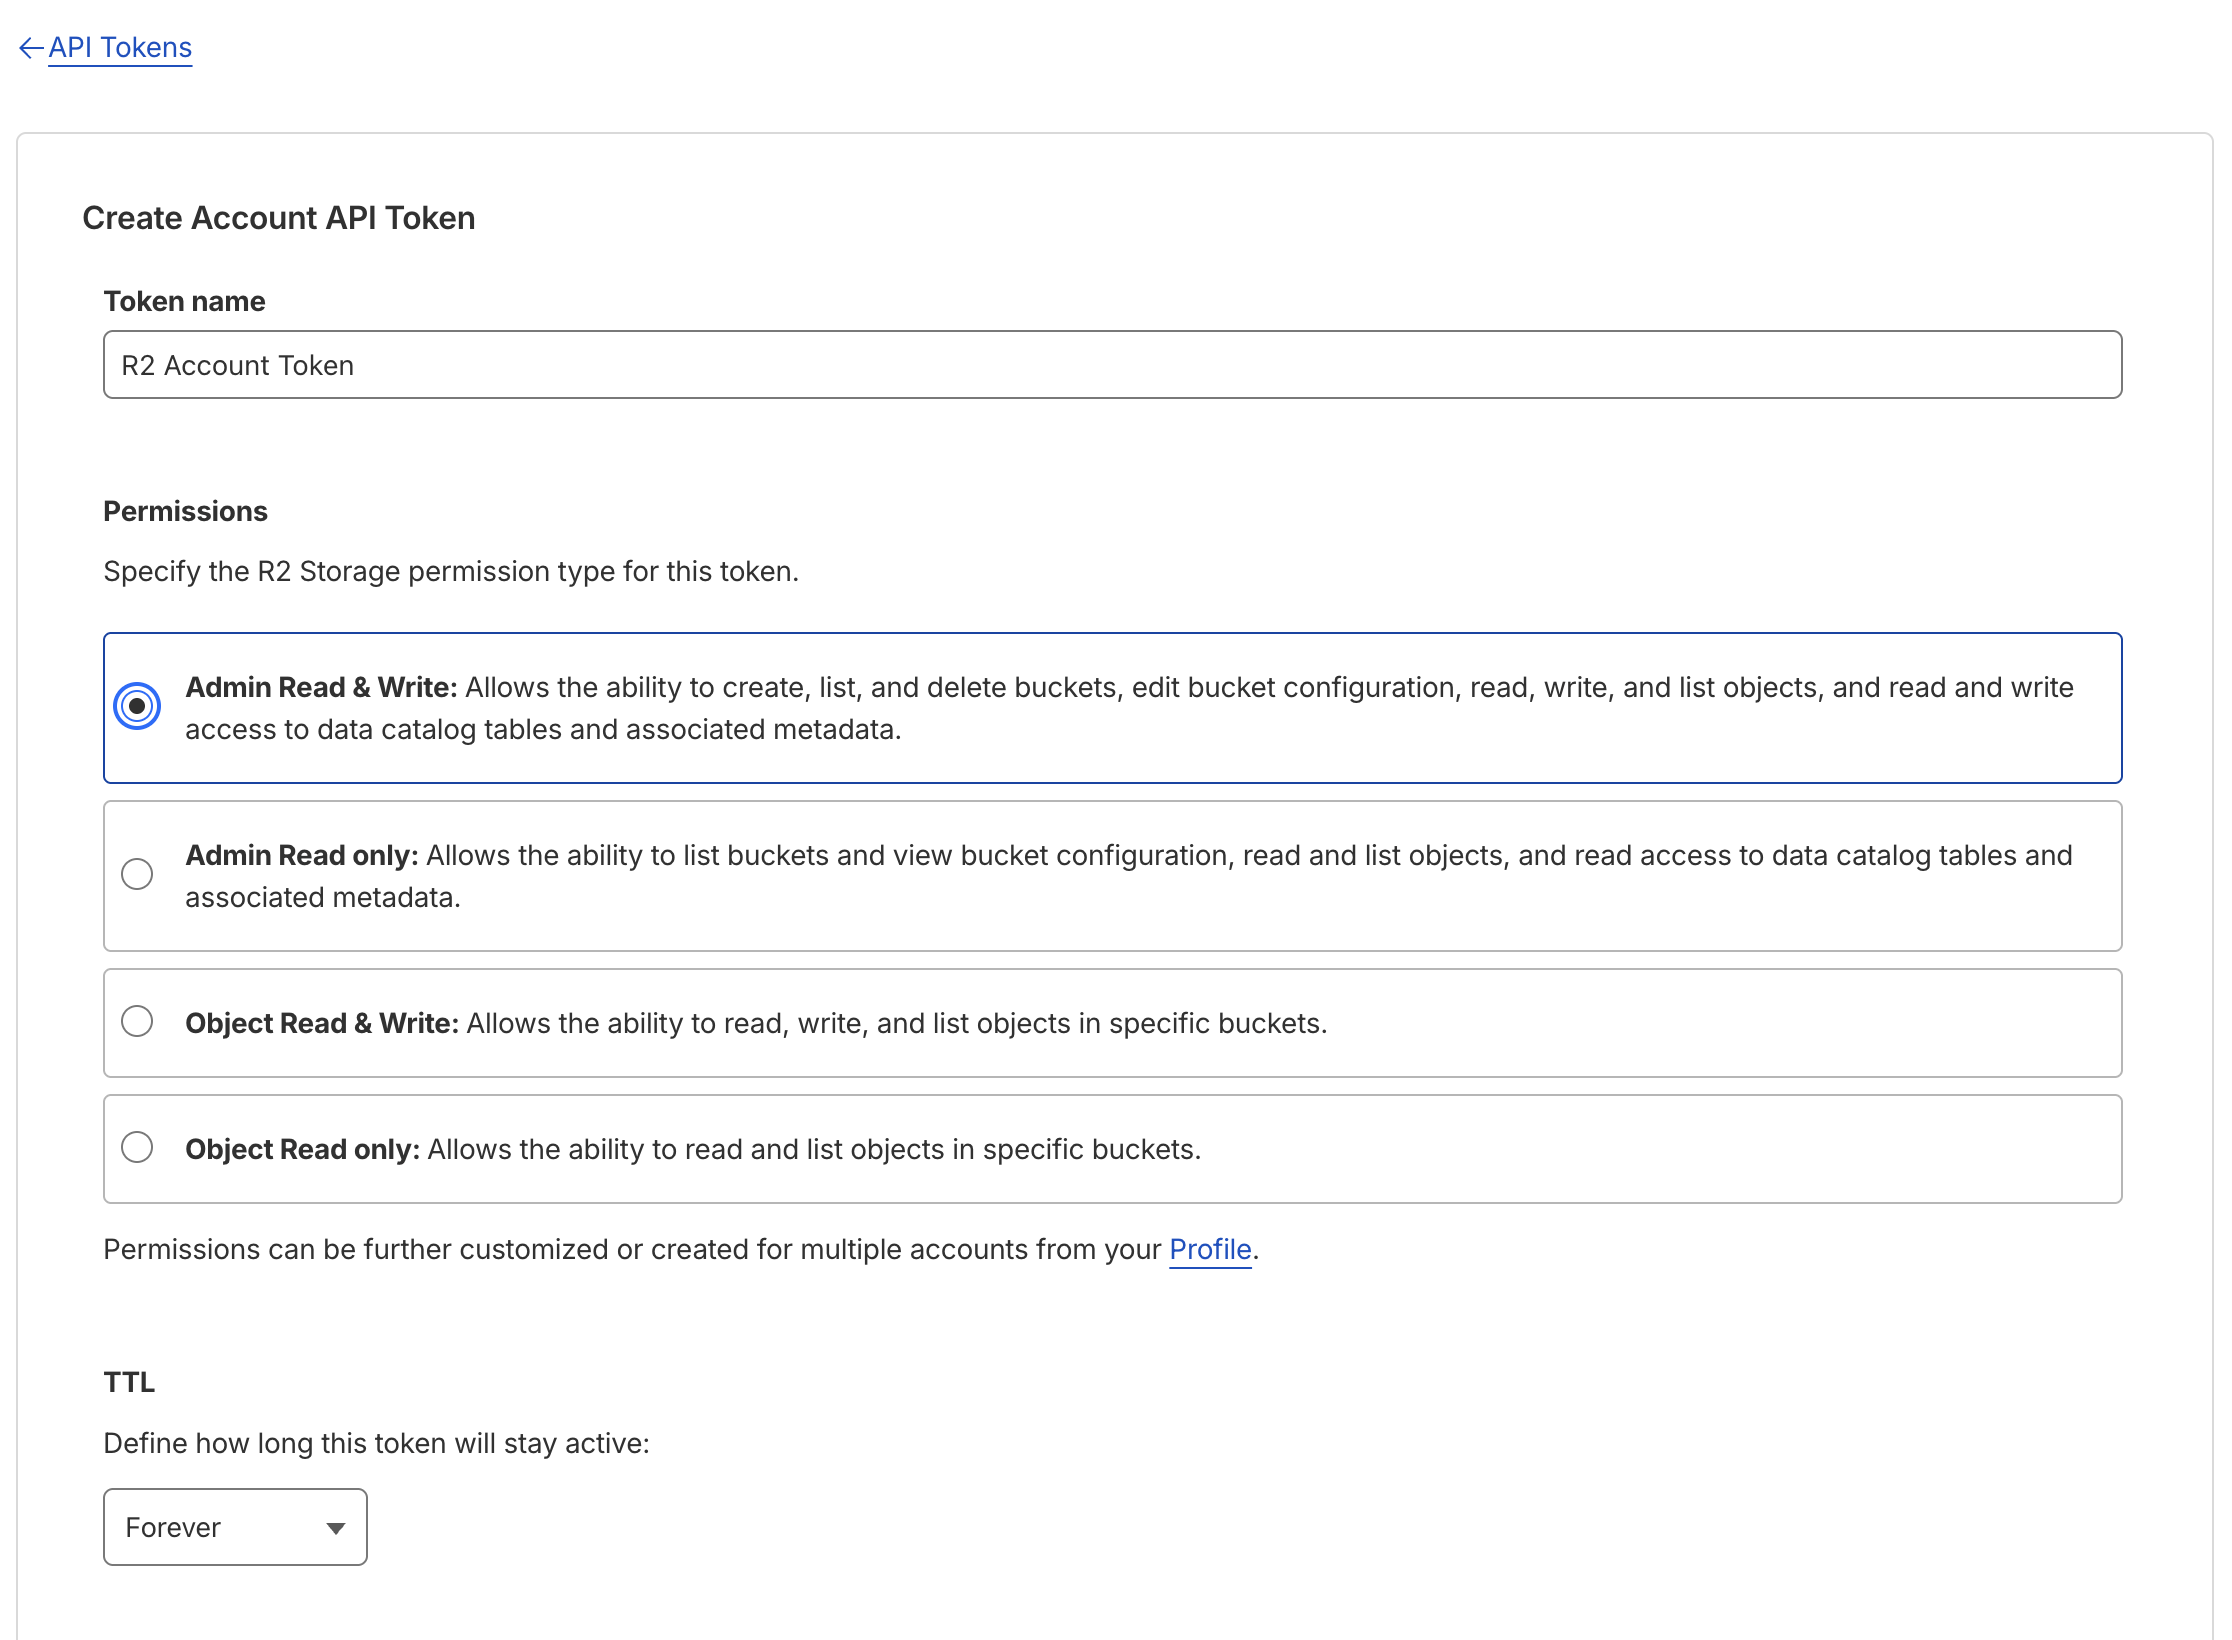The image size is (2232, 1640).
Task: Click the Token name input field
Action: 1112,365
